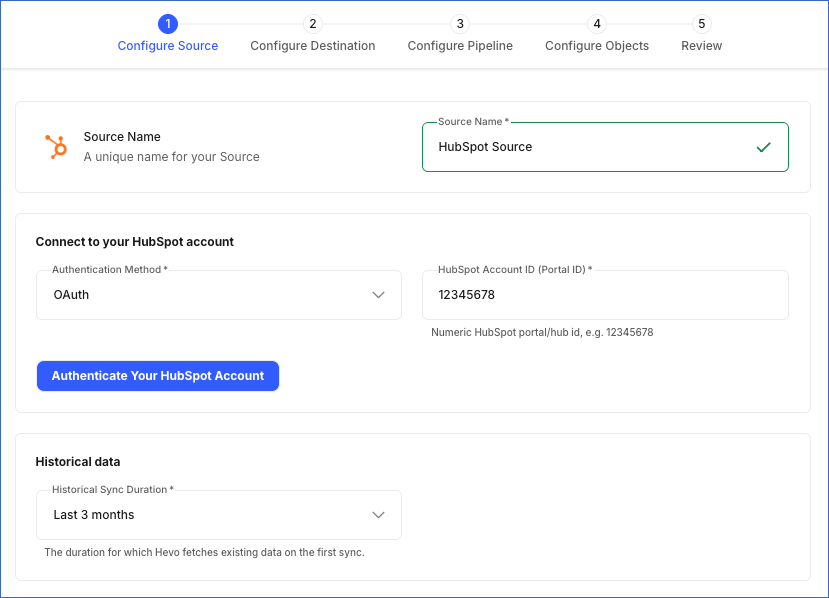Go to the Review step
Image resolution: width=829 pixels, height=598 pixels.
(702, 46)
